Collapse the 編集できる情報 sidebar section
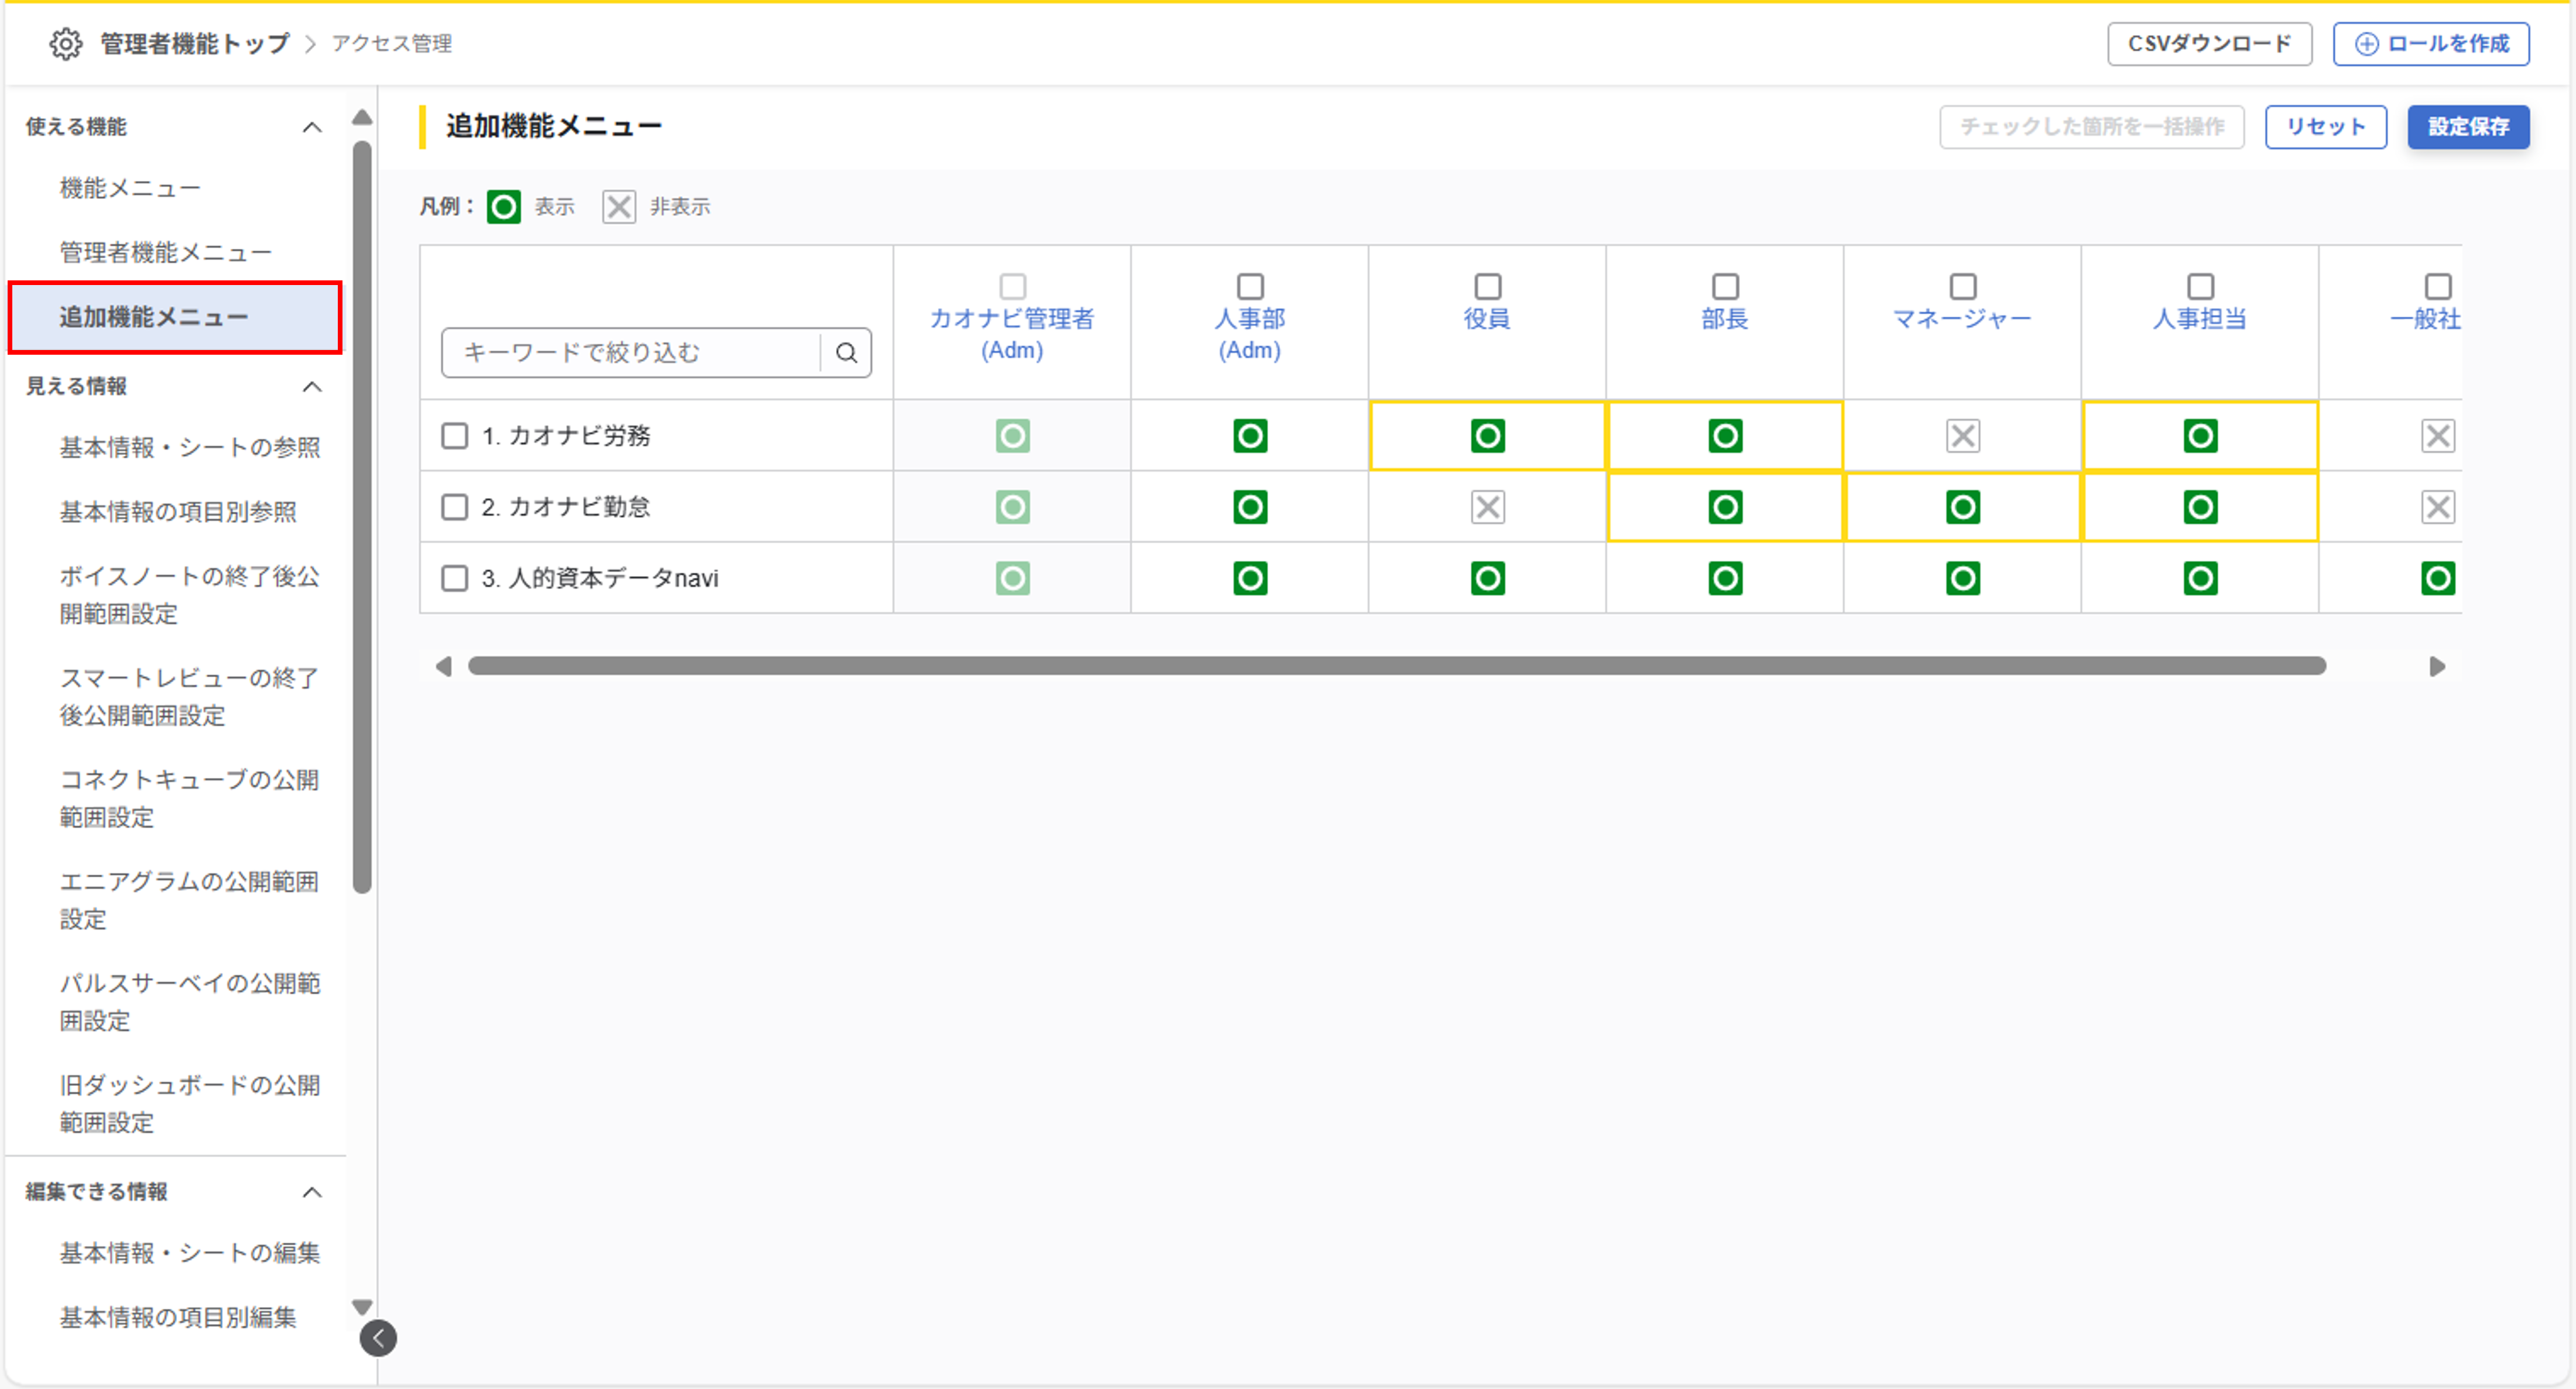2576x1389 pixels. pyautogui.click(x=312, y=1192)
